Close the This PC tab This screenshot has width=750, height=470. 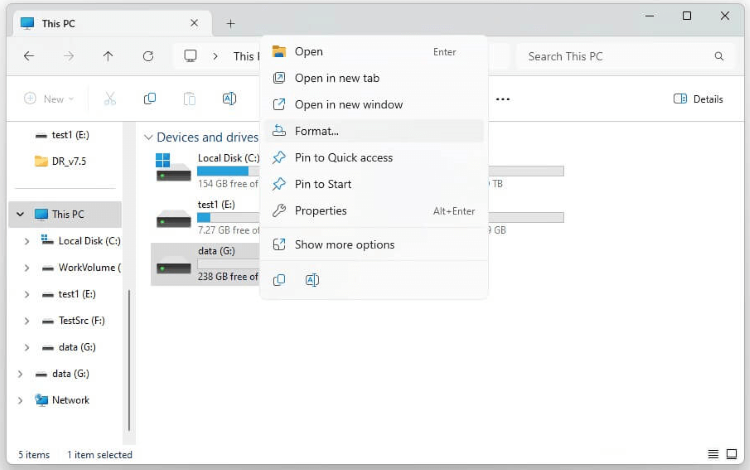(194, 23)
